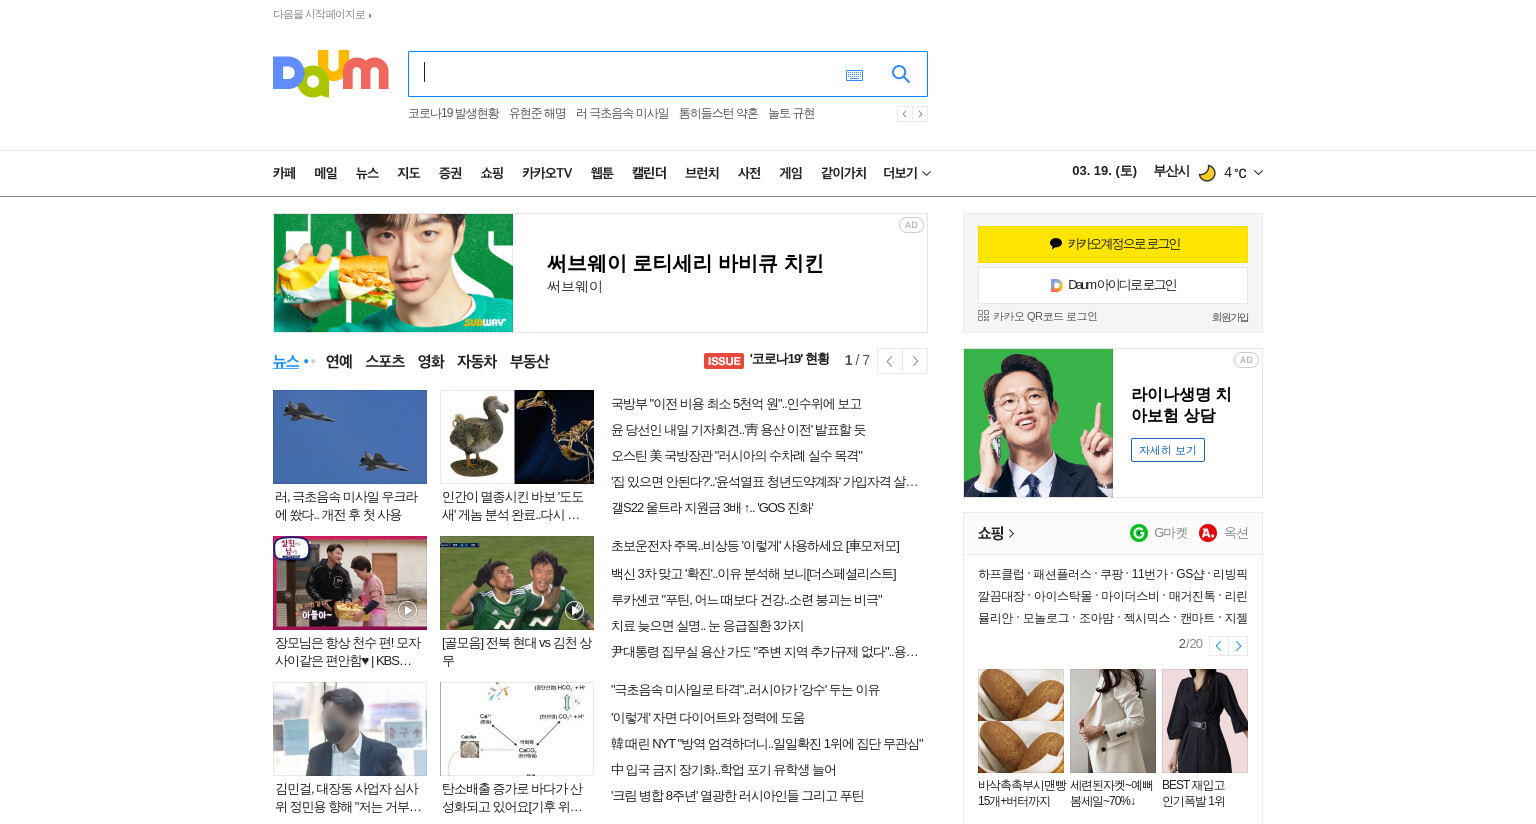Click the G마켓 green icon
This screenshot has width=1536, height=824.
(x=1139, y=533)
